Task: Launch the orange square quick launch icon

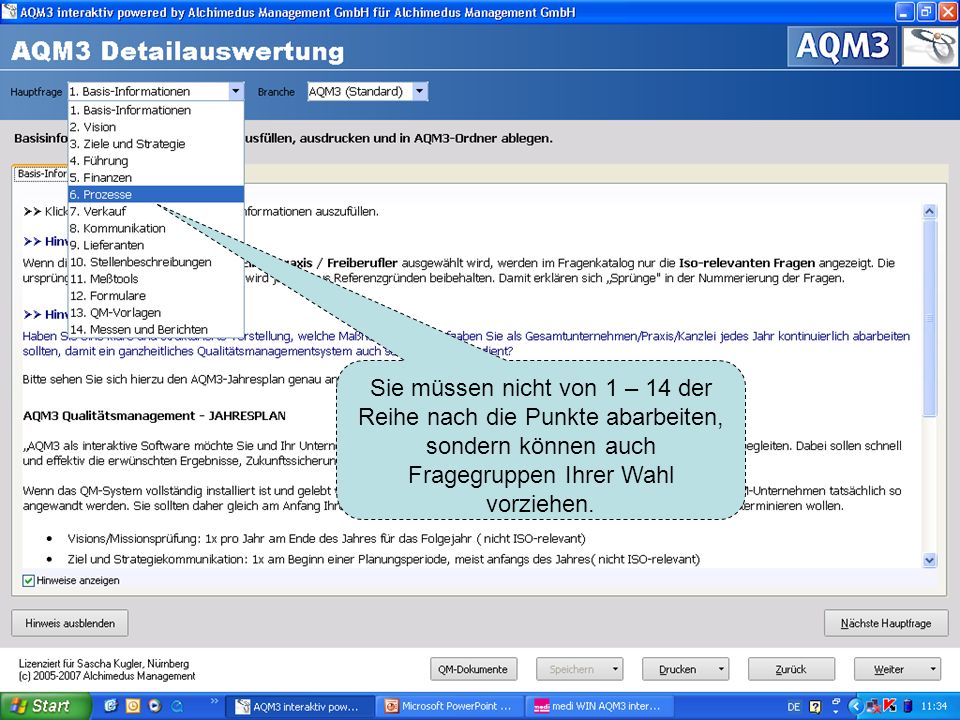Action: [x=133, y=706]
